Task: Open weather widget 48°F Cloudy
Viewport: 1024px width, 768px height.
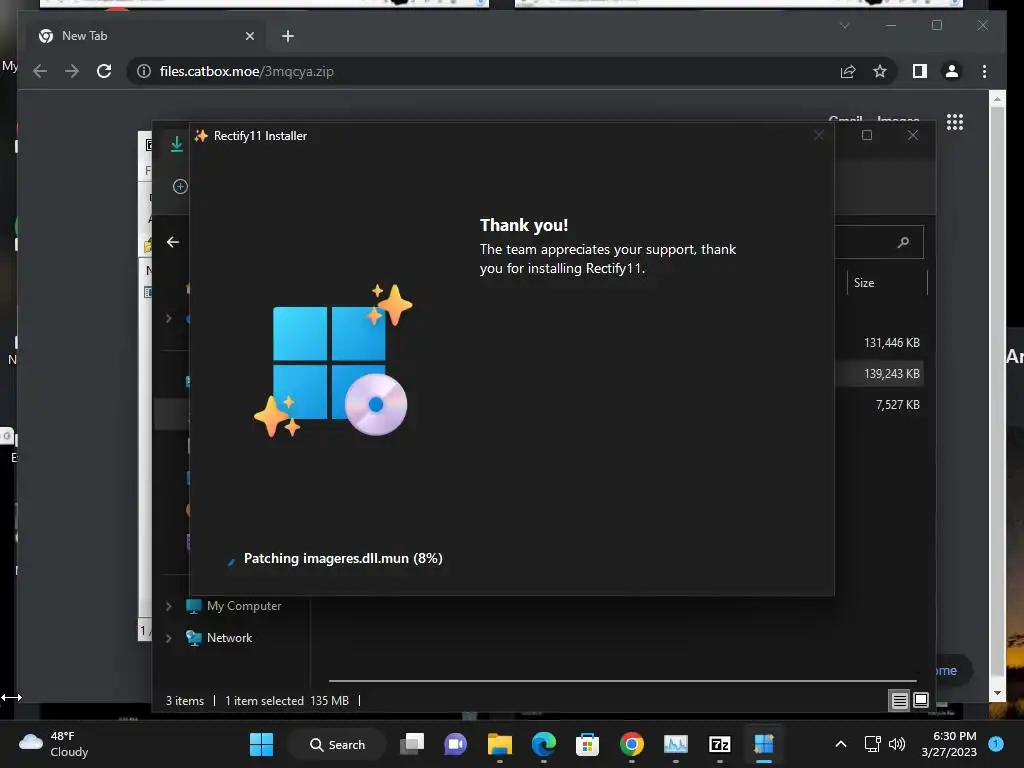Action: (x=54, y=744)
